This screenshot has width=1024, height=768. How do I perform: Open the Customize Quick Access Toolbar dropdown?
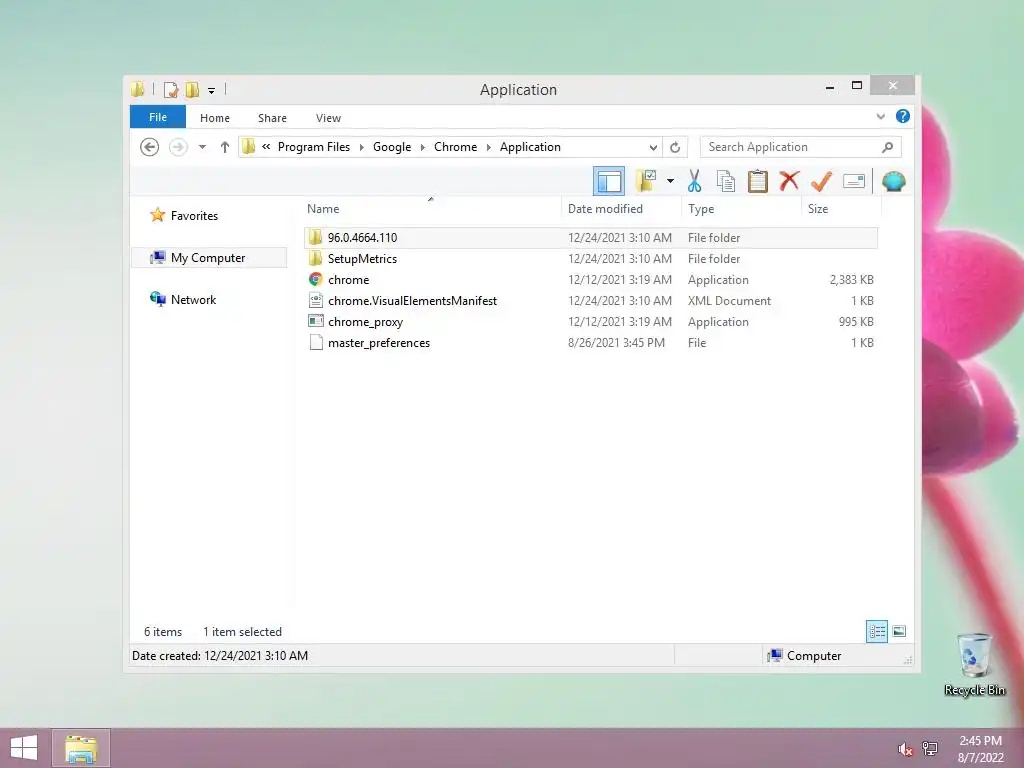point(212,90)
